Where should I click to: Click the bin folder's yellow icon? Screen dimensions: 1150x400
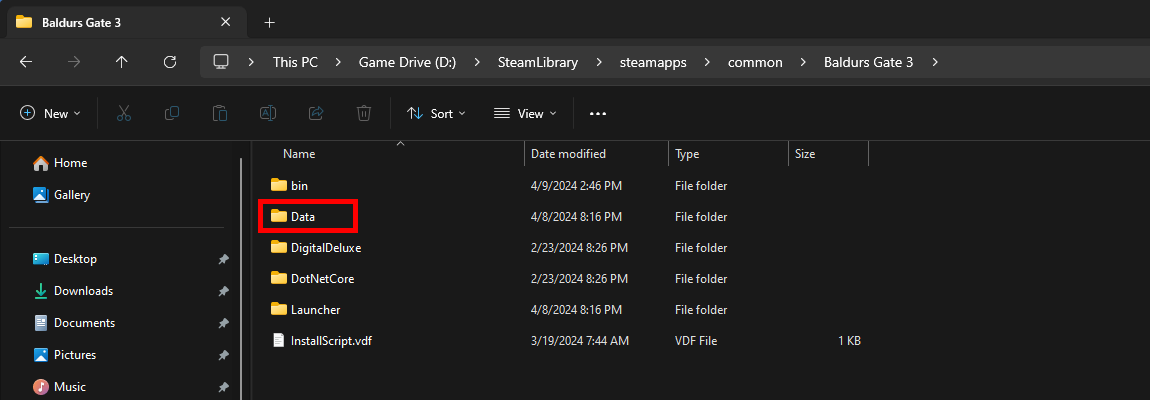279,185
